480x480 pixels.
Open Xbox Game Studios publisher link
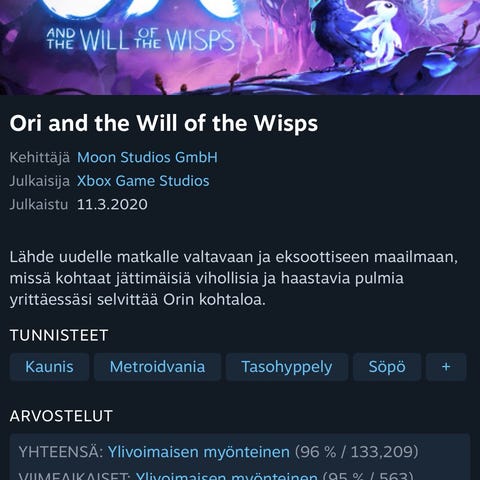pos(143,181)
